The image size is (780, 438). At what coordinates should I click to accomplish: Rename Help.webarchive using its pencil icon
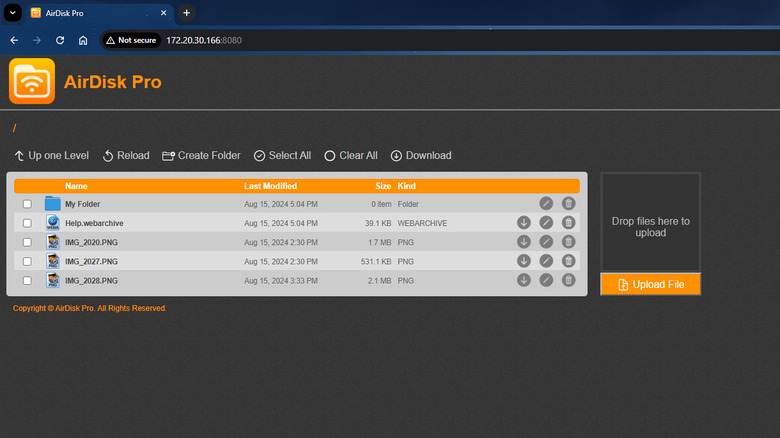(x=546, y=222)
